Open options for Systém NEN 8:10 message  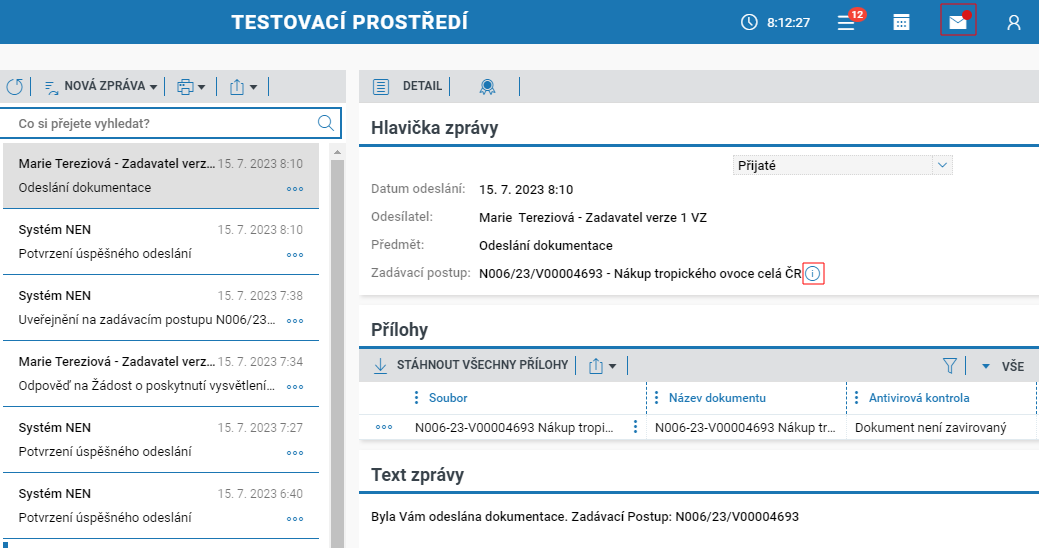pyautogui.click(x=295, y=255)
